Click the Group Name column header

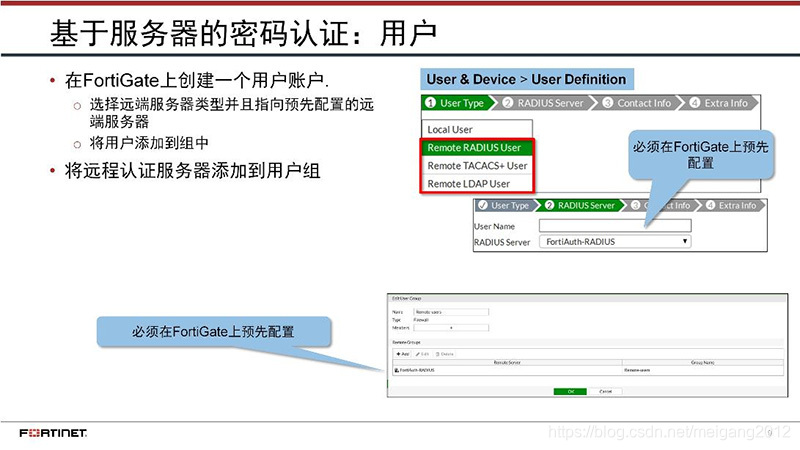pyautogui.click(x=703, y=362)
